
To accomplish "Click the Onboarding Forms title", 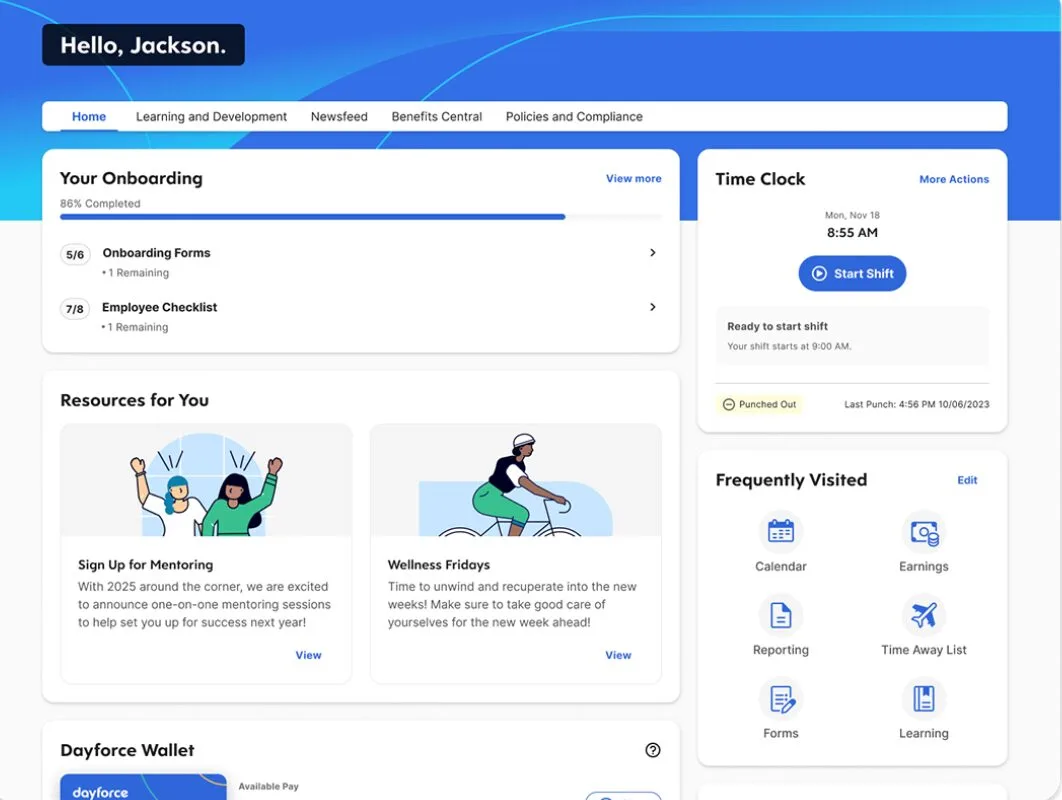I will [156, 253].
